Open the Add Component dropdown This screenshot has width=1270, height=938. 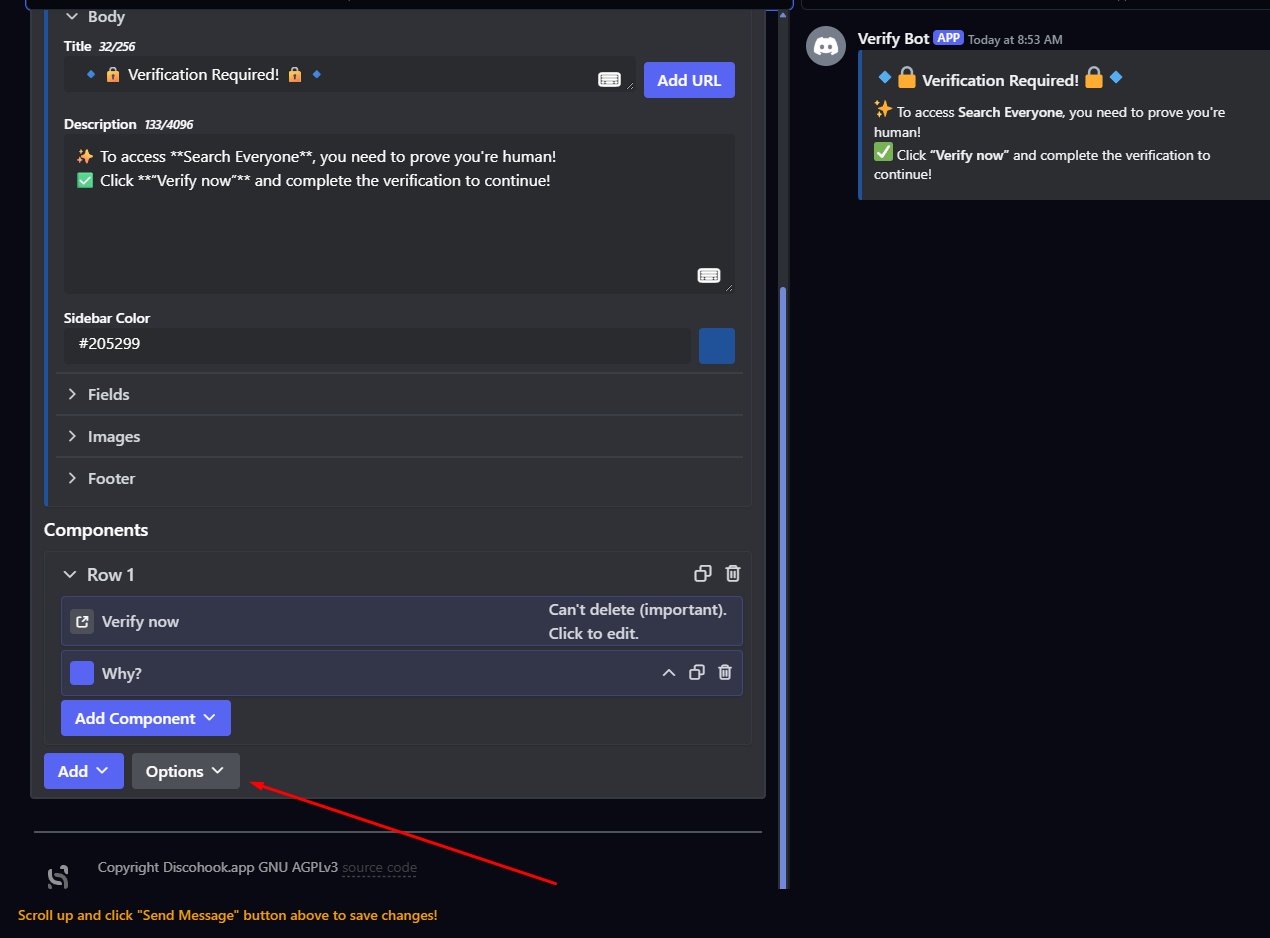click(146, 718)
